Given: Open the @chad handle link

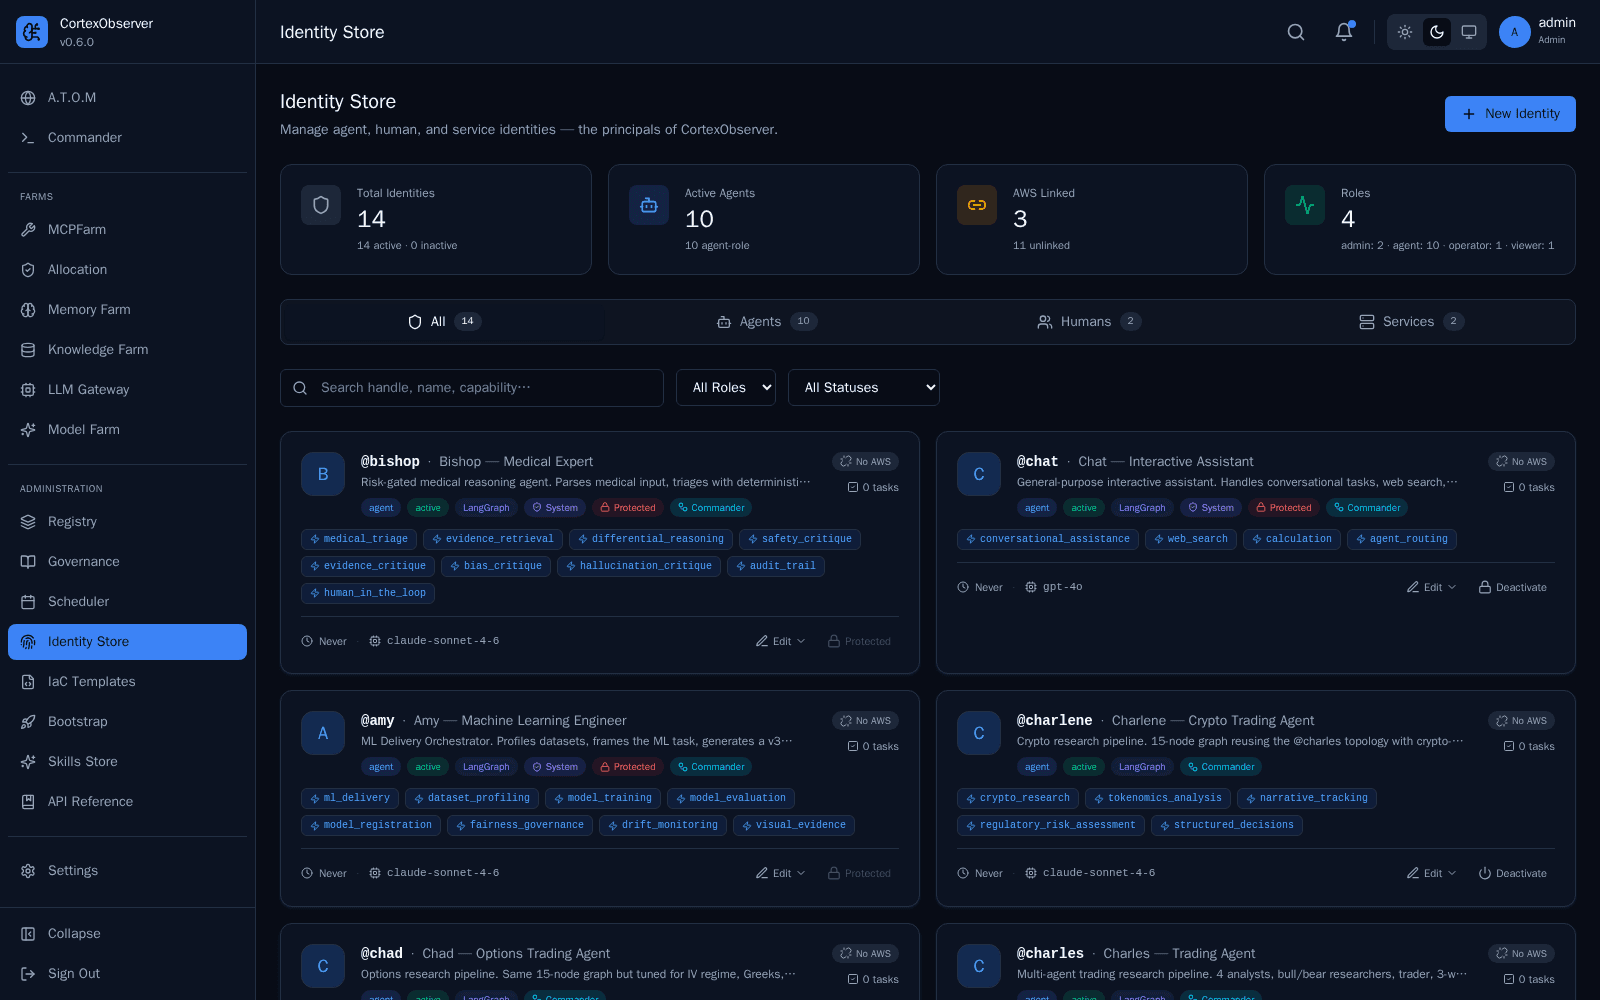Looking at the screenshot, I should 382,954.
